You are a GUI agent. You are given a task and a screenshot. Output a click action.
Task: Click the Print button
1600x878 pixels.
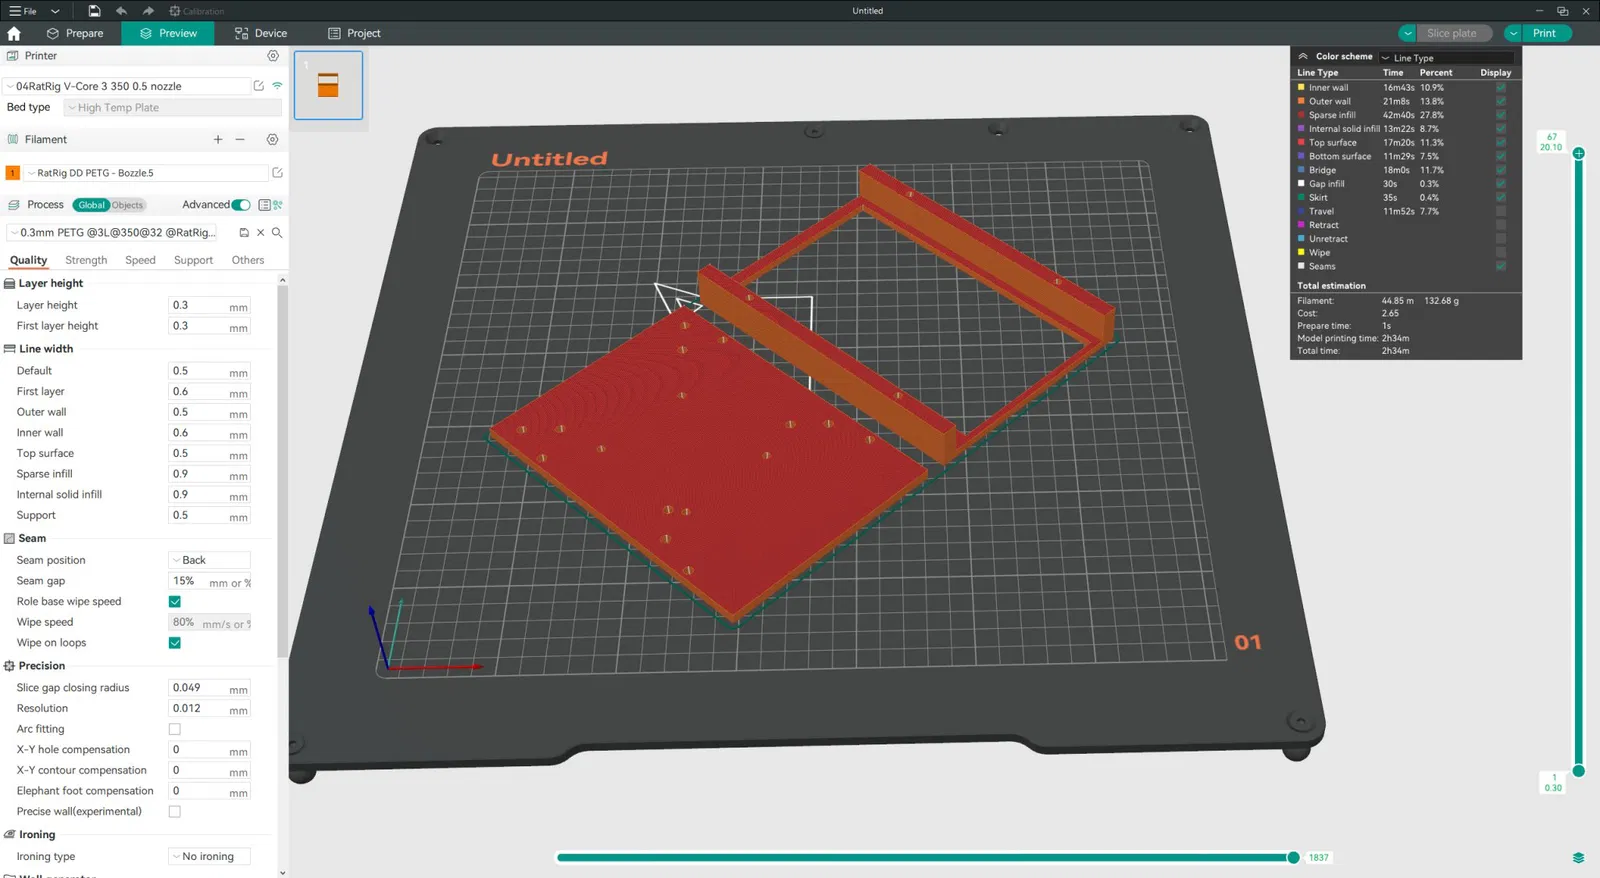[1544, 33]
